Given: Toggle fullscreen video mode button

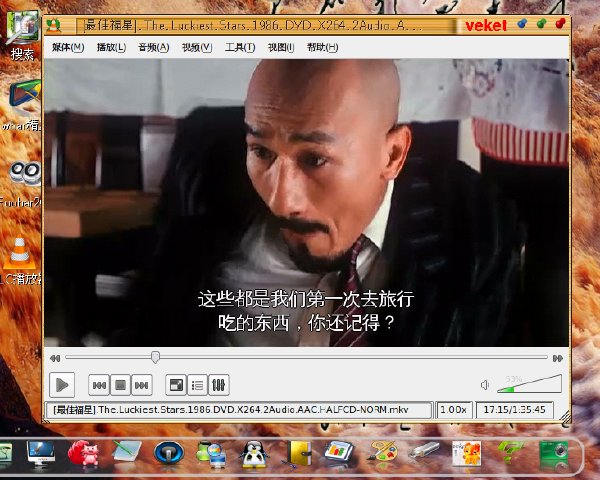Looking at the screenshot, I should [x=176, y=385].
